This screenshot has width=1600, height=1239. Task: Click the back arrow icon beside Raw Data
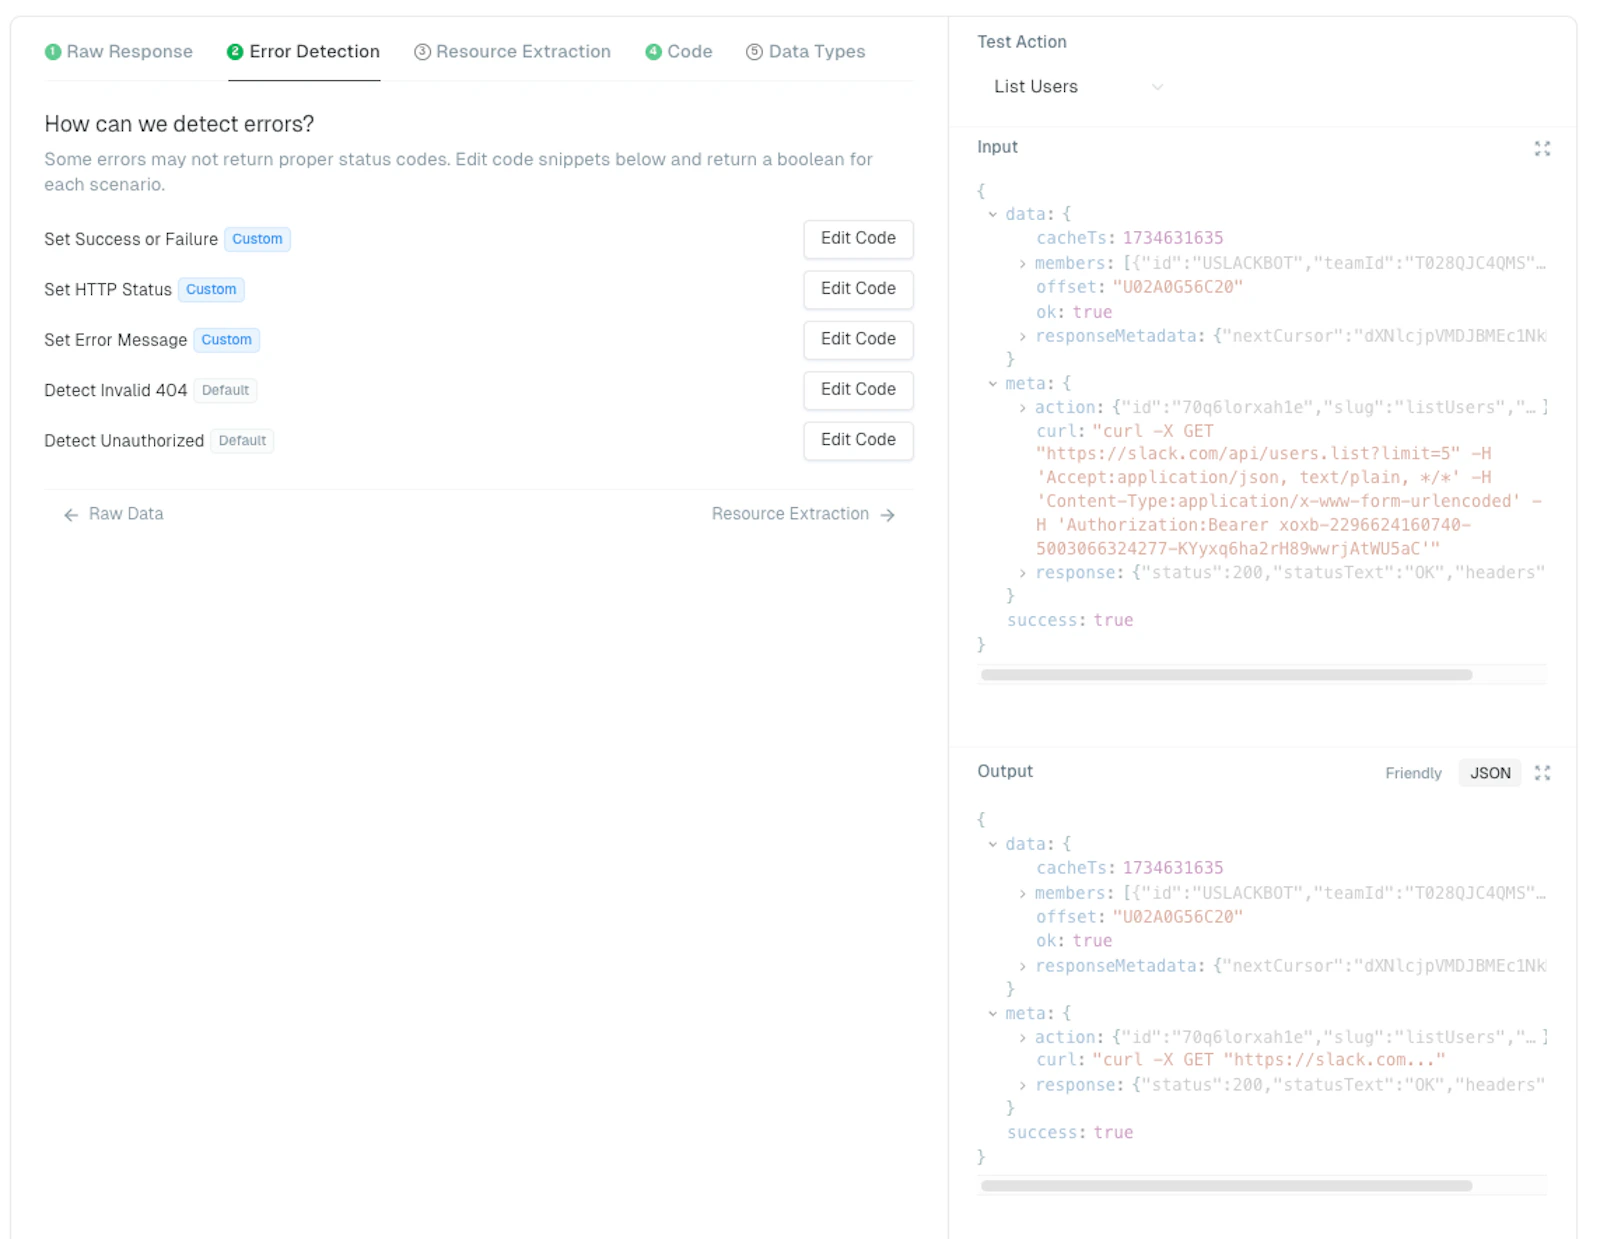[x=71, y=515]
